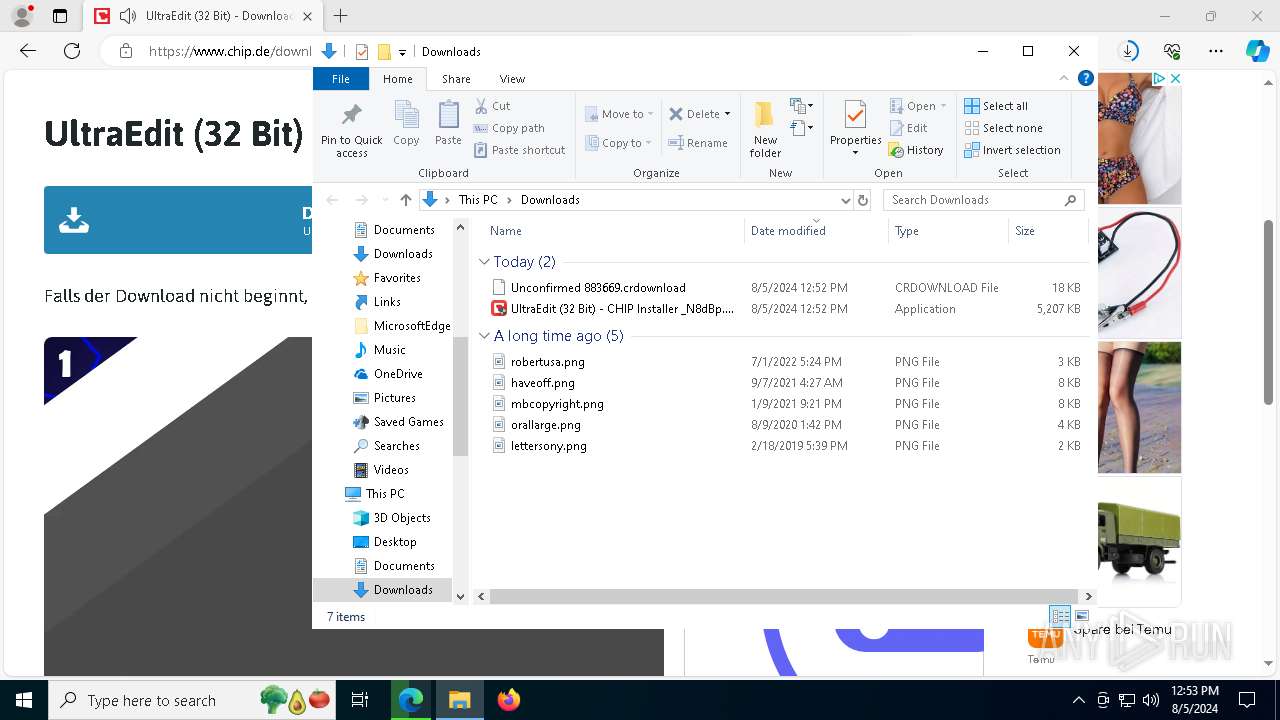
Task: Open the Windows Start menu
Action: point(24,700)
